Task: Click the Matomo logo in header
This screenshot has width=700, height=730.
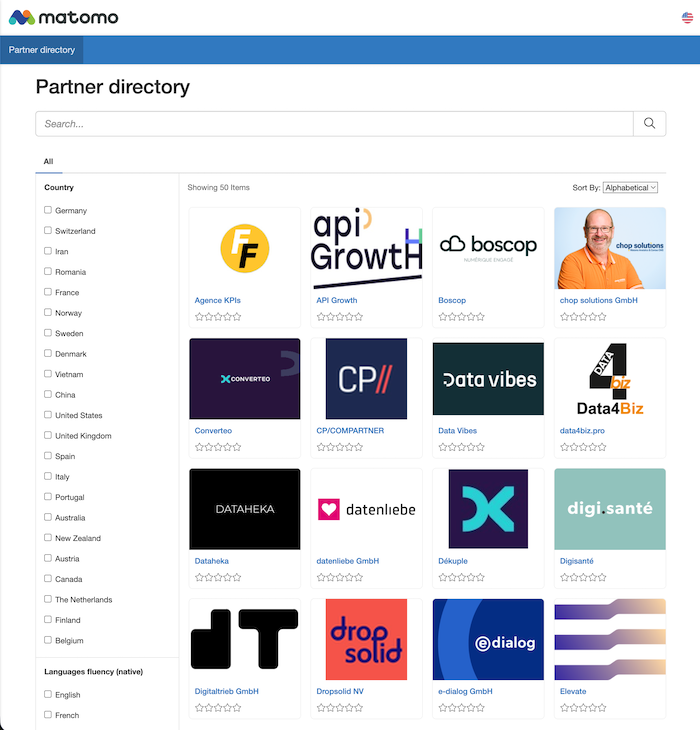Action: point(64,17)
